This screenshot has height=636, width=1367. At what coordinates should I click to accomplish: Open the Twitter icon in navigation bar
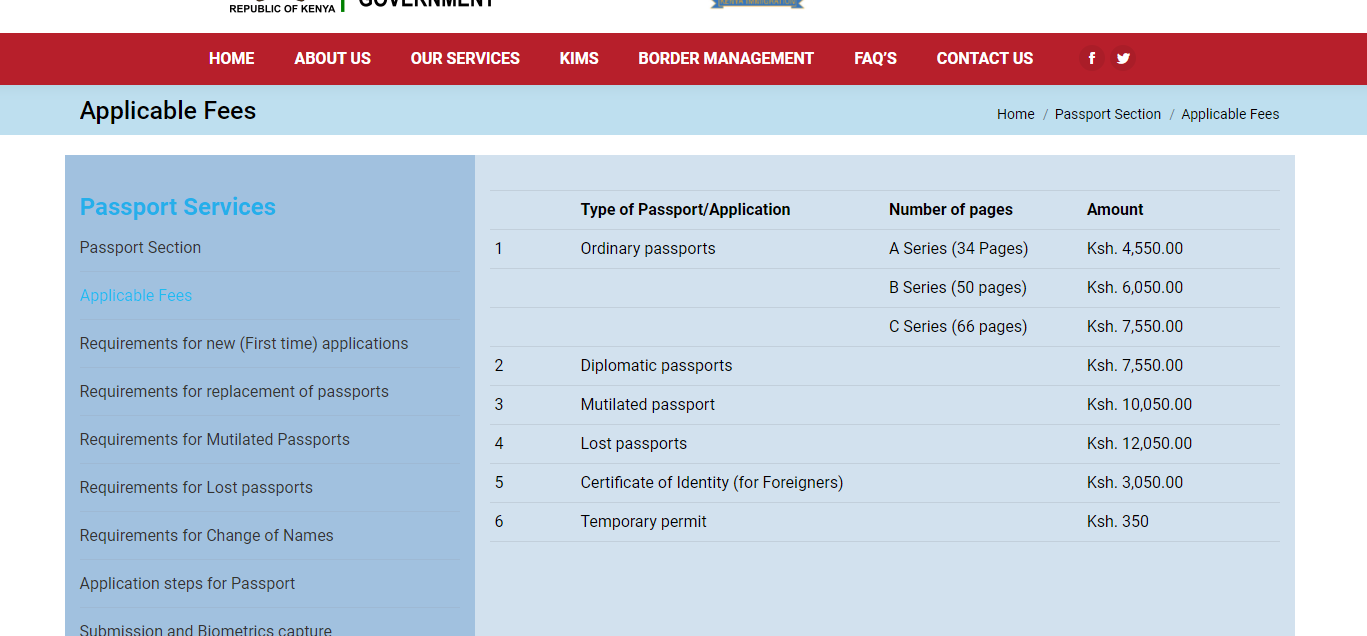1123,58
